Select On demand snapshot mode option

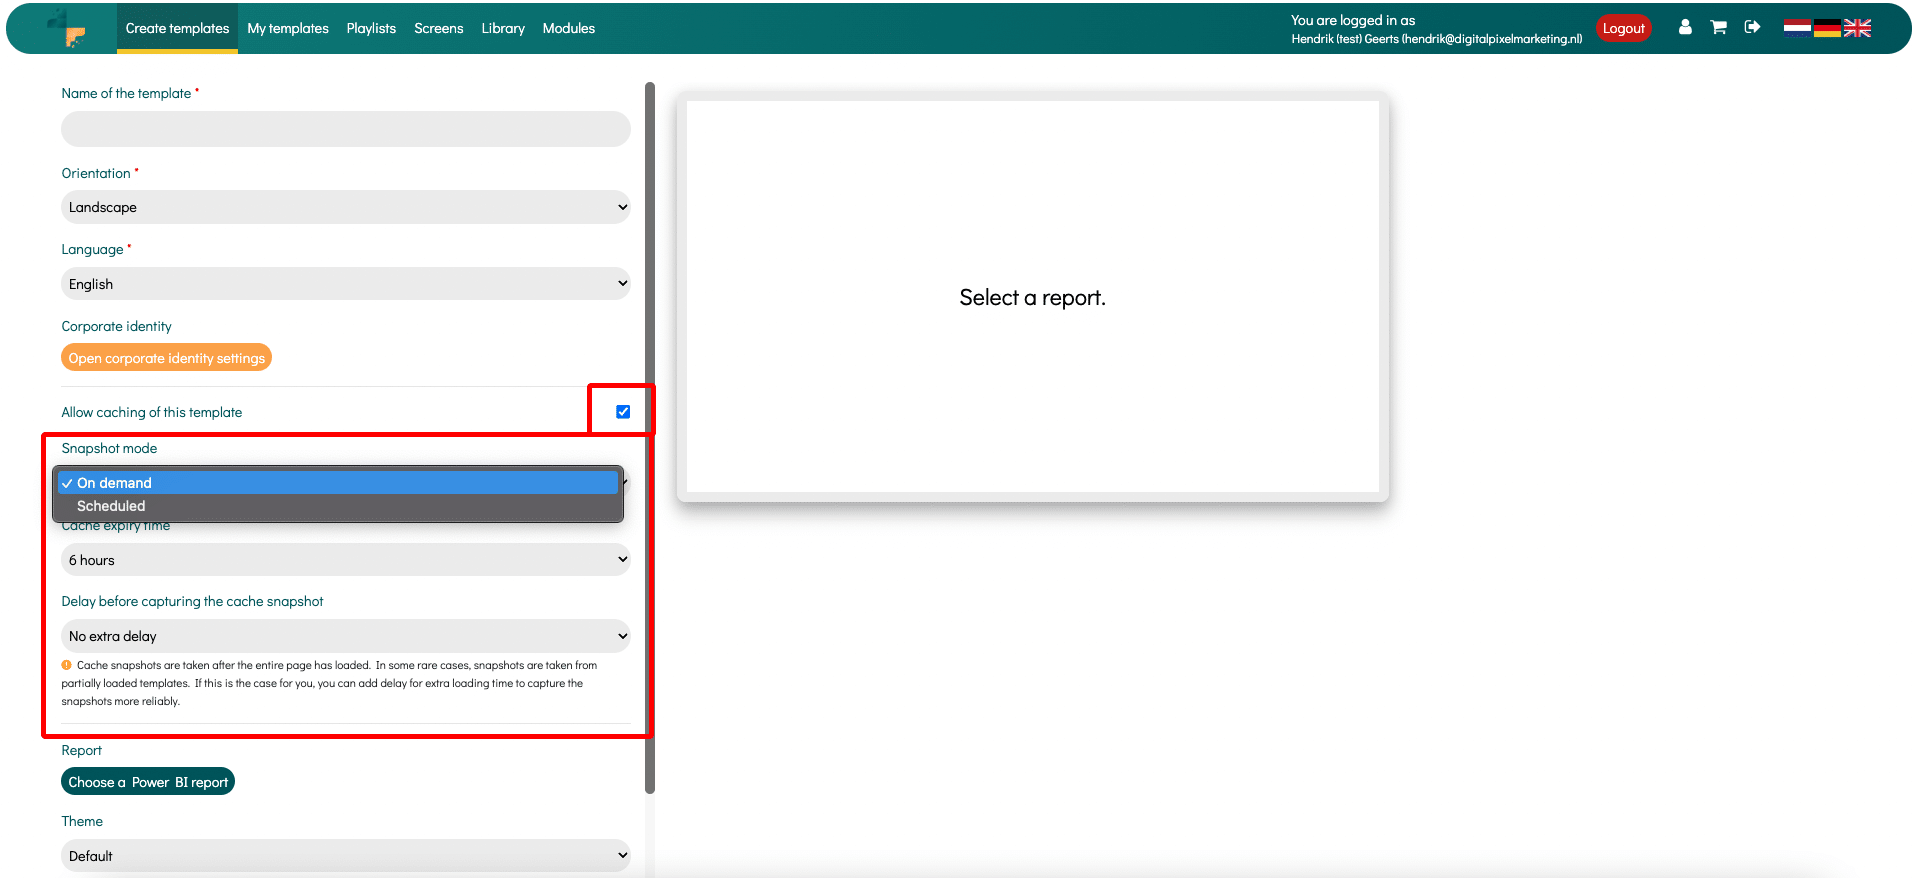[338, 483]
